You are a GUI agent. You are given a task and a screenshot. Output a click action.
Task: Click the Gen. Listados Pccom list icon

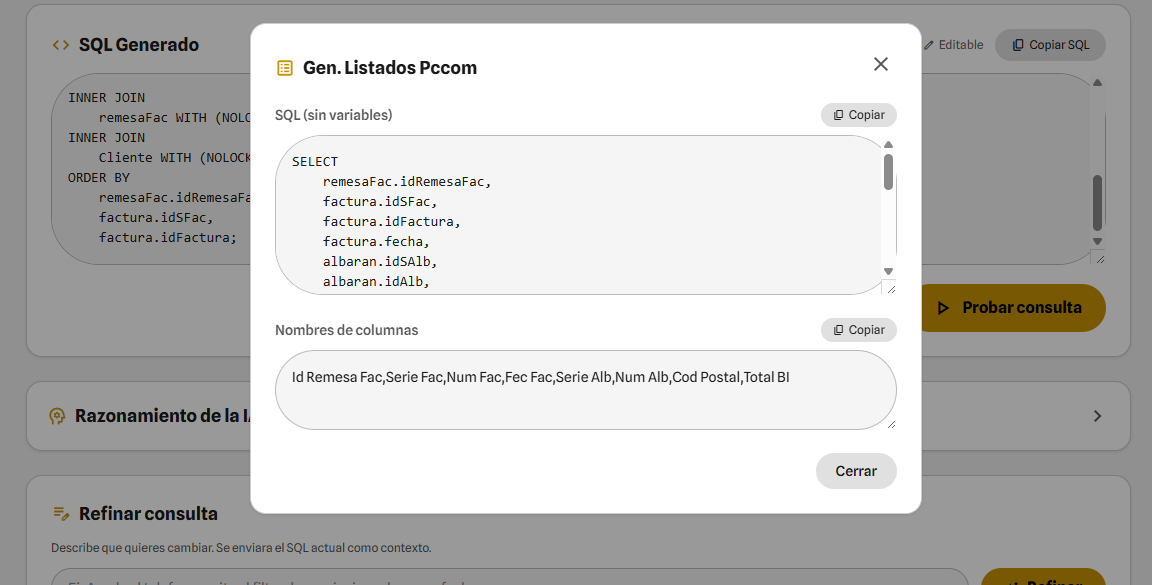(x=284, y=68)
